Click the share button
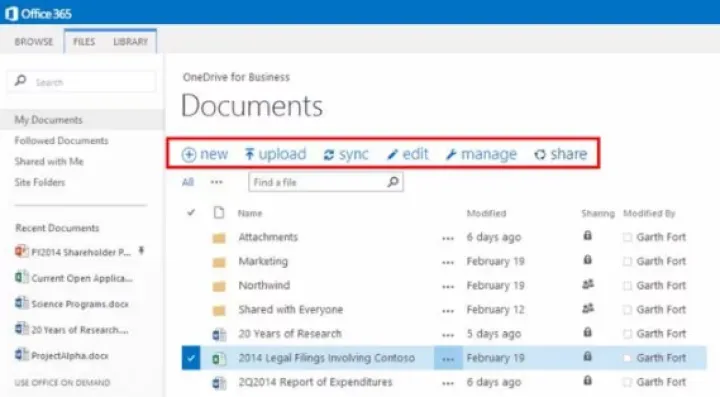The image size is (720, 397). coord(561,154)
